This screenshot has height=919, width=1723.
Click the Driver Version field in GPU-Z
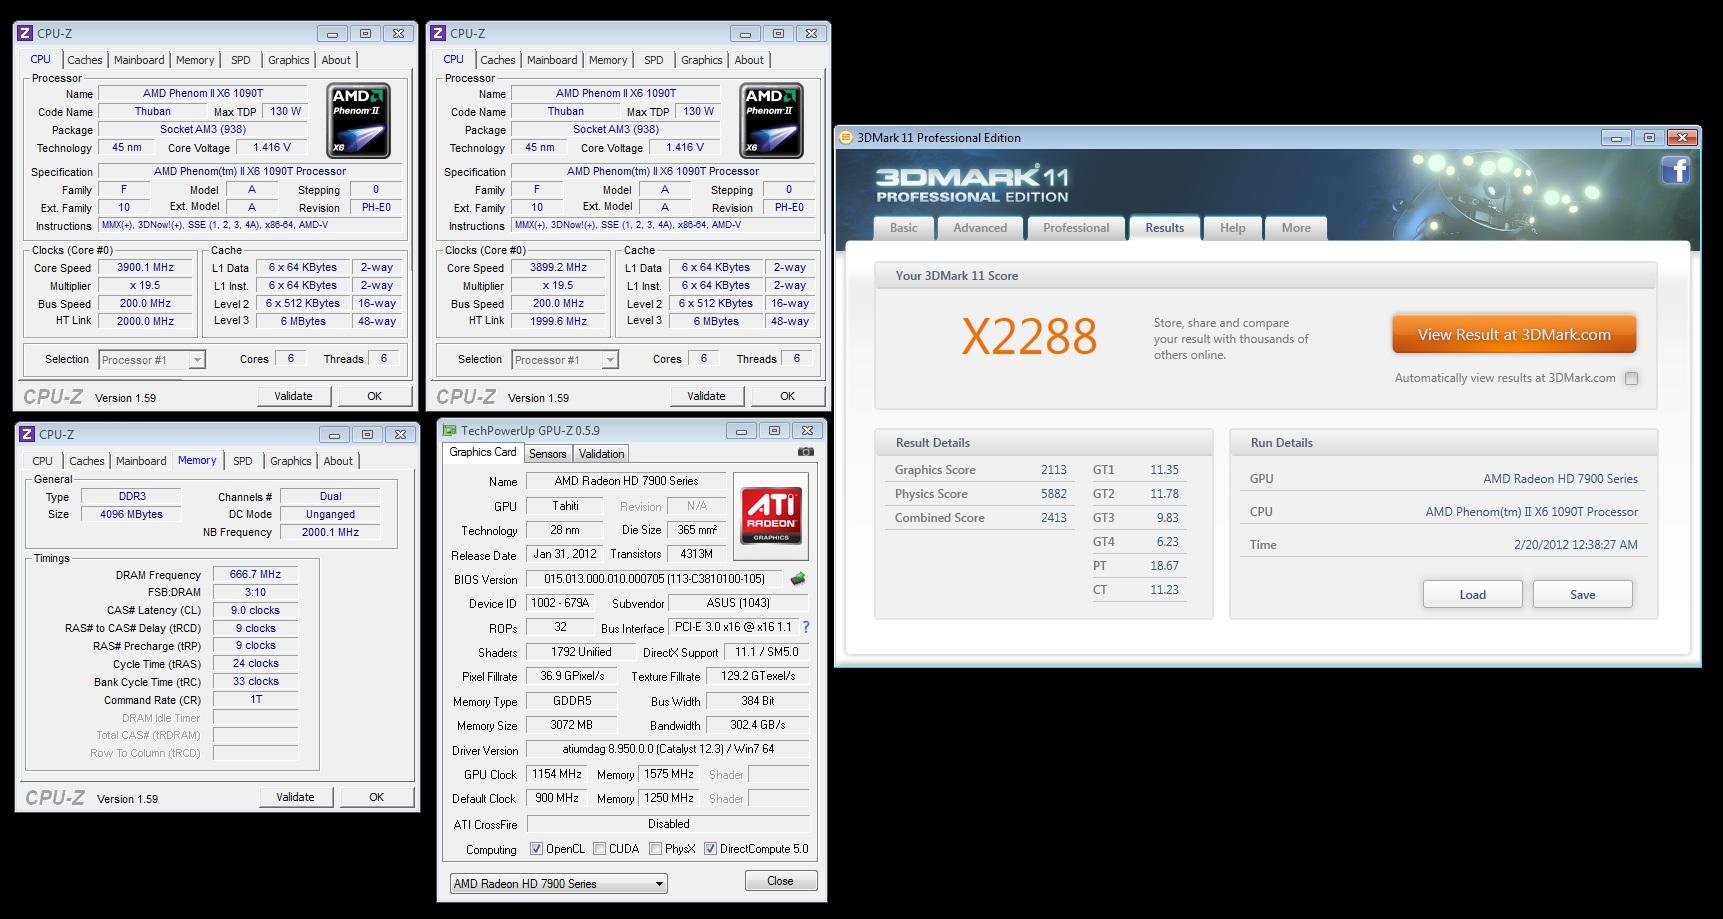click(x=667, y=749)
